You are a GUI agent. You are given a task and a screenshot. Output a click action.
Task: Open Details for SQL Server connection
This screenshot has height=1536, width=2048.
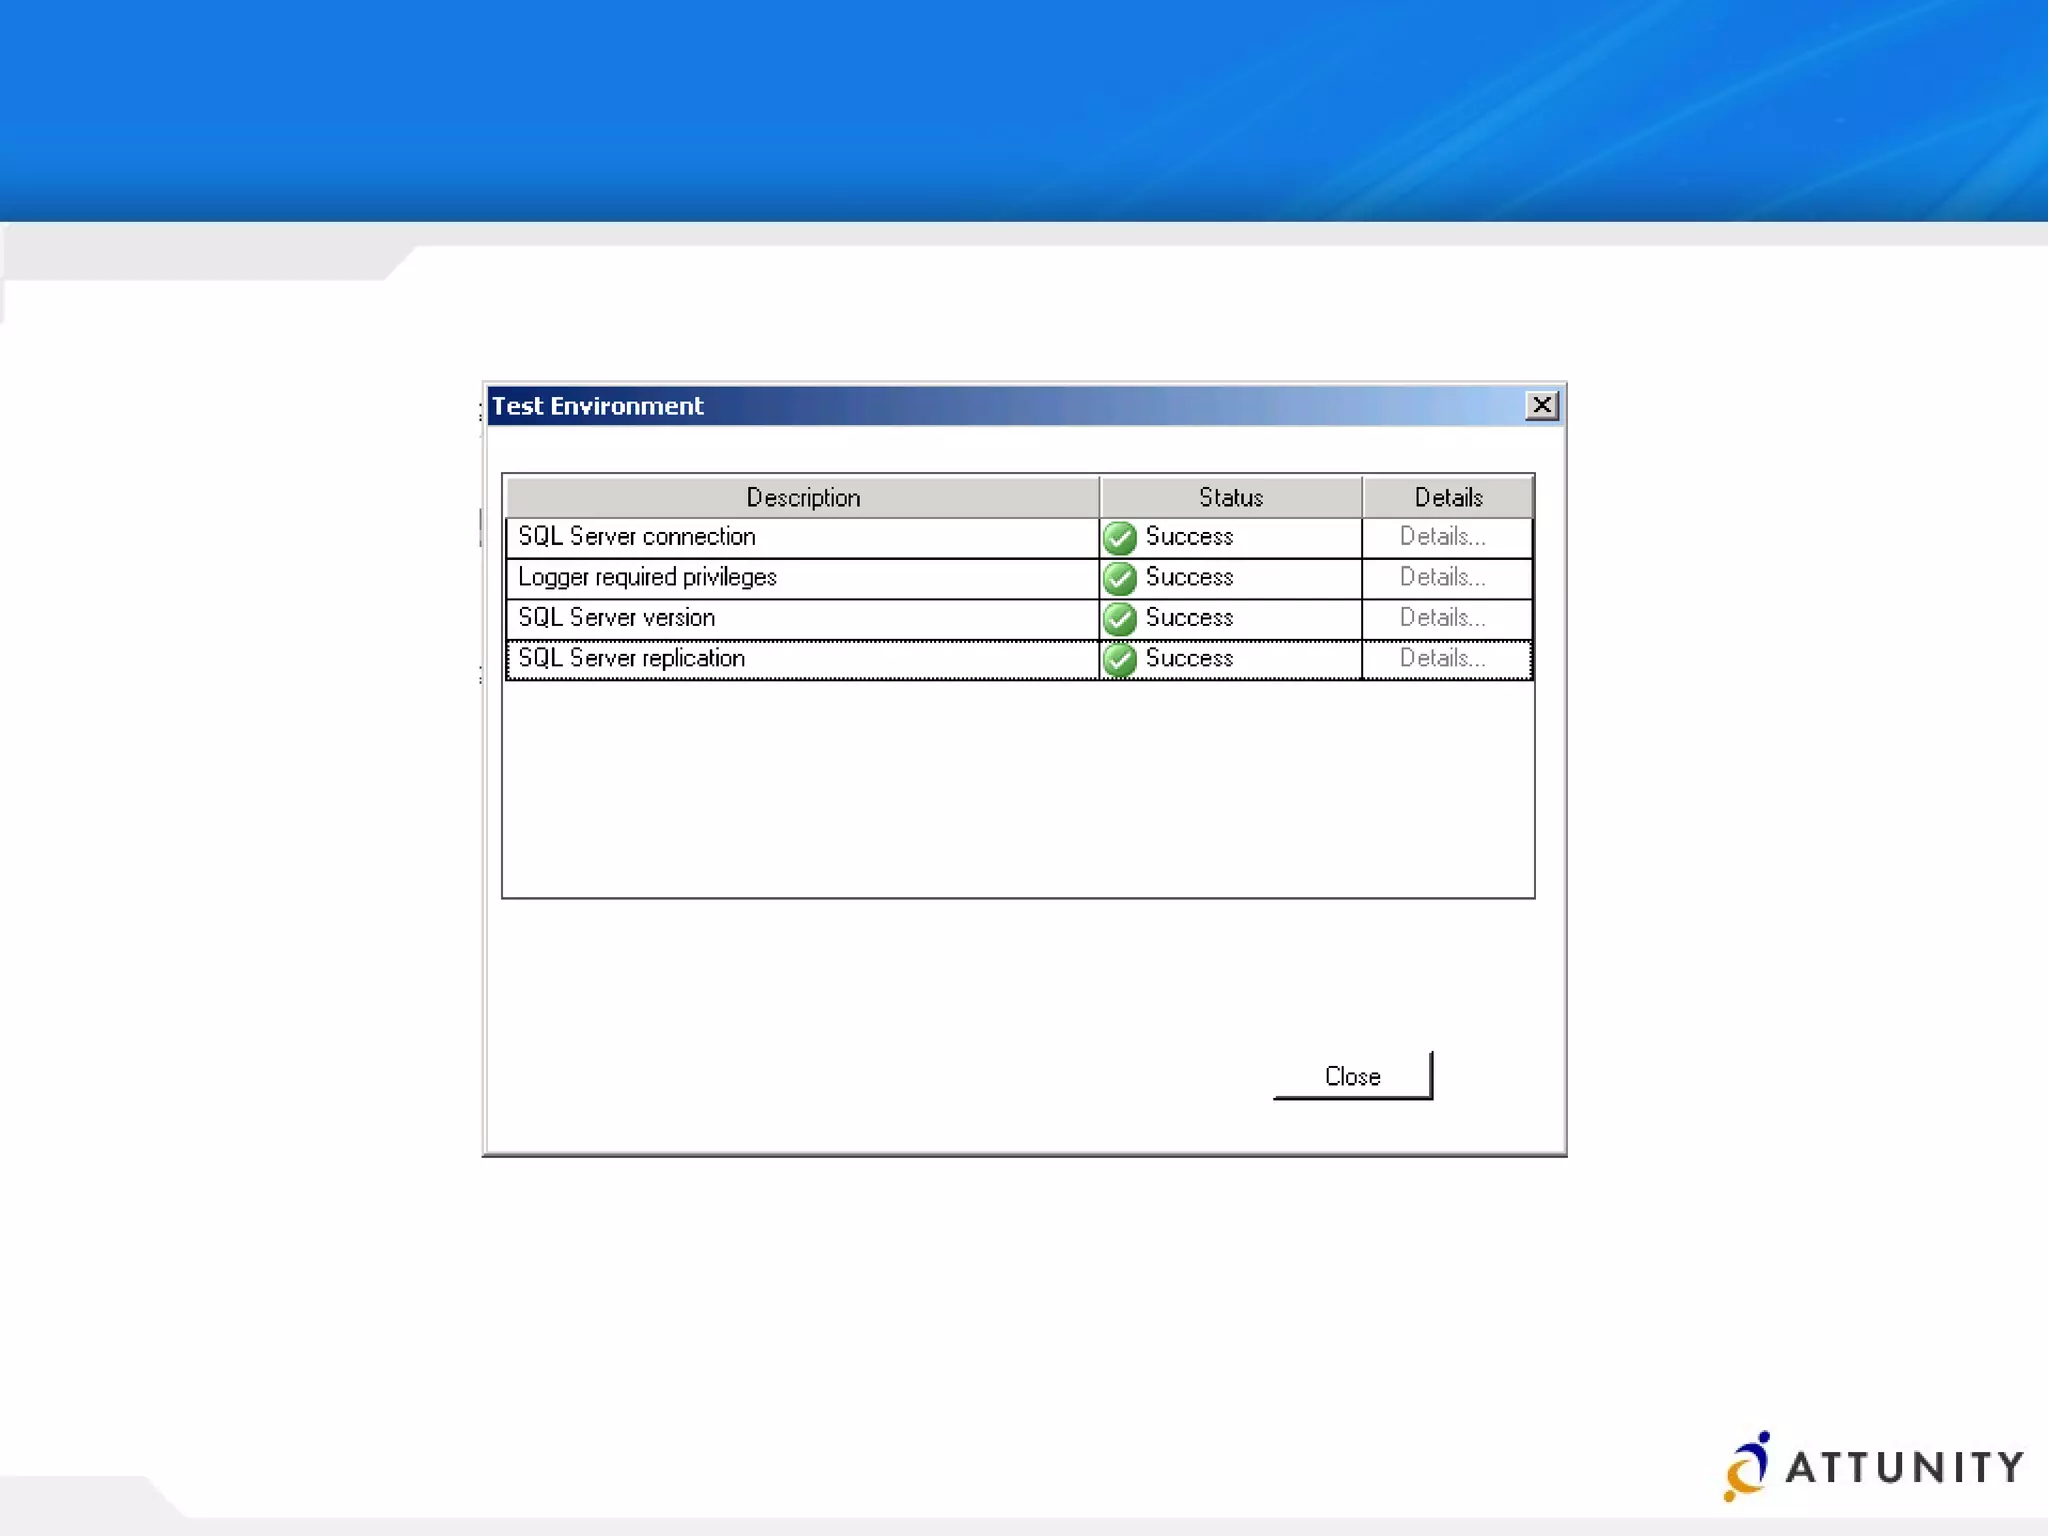[1442, 537]
